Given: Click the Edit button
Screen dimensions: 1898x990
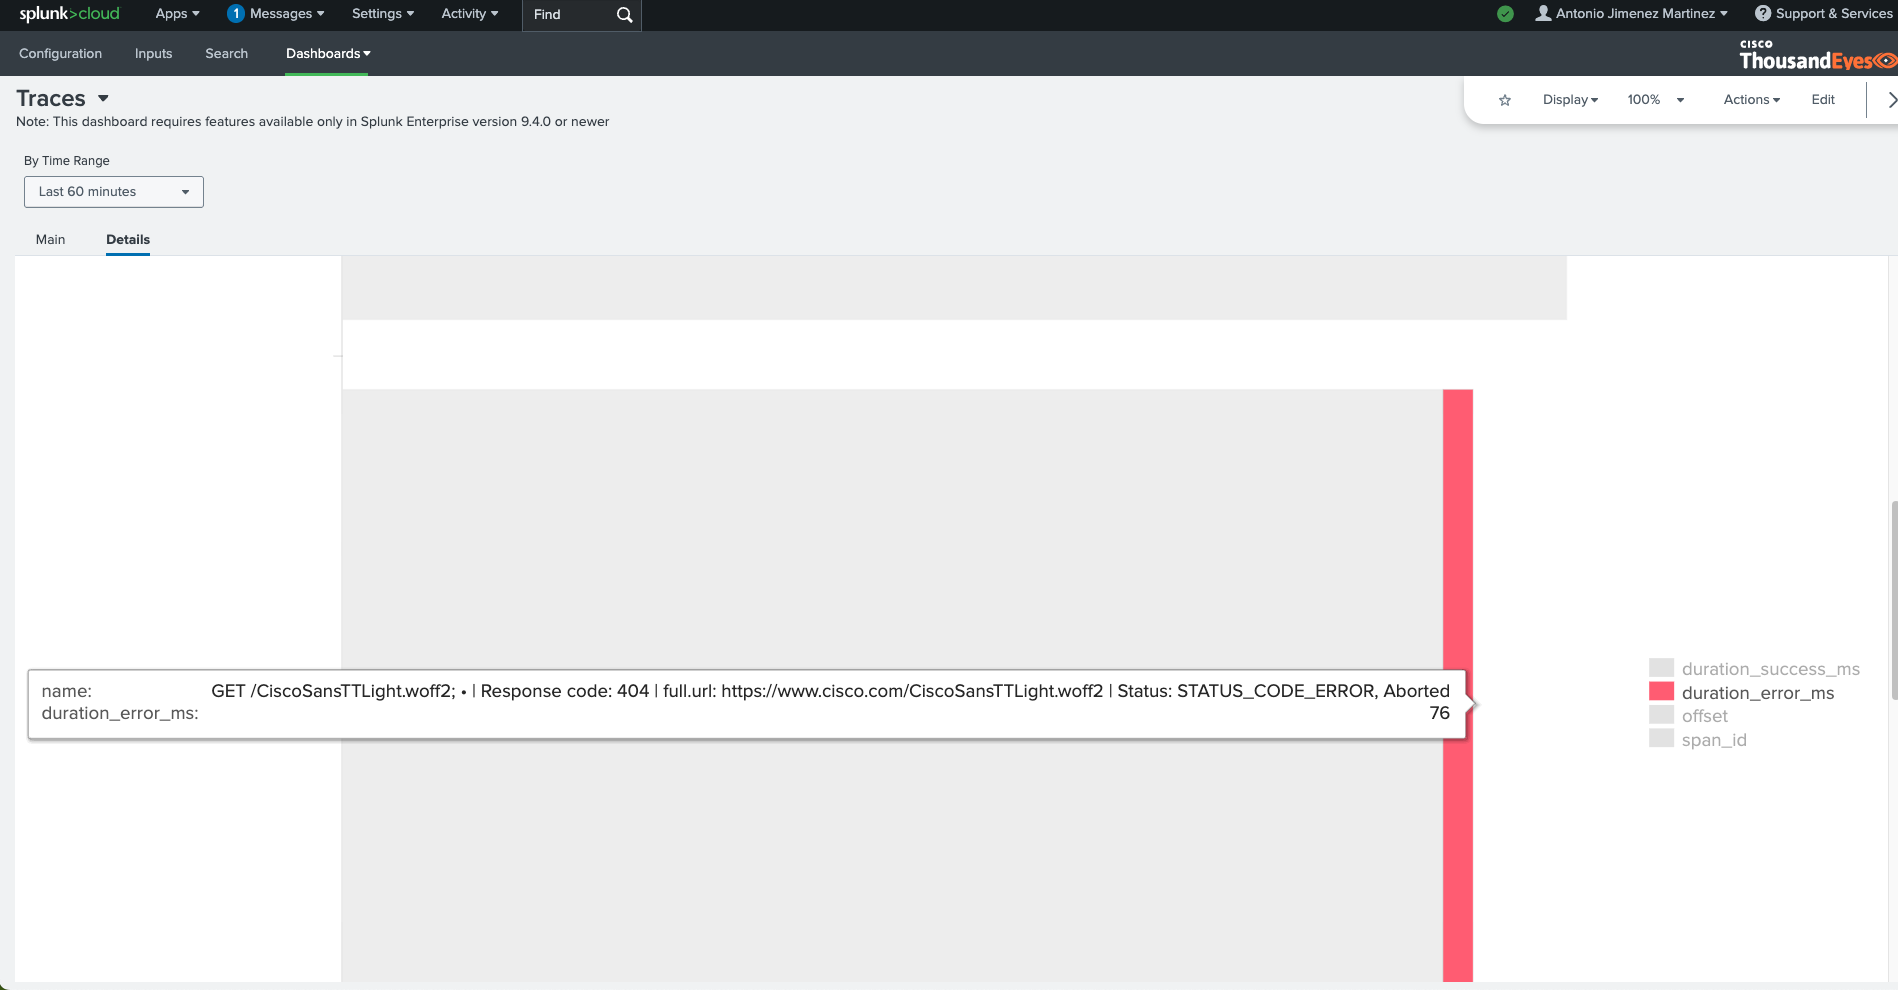Looking at the screenshot, I should 1822,100.
